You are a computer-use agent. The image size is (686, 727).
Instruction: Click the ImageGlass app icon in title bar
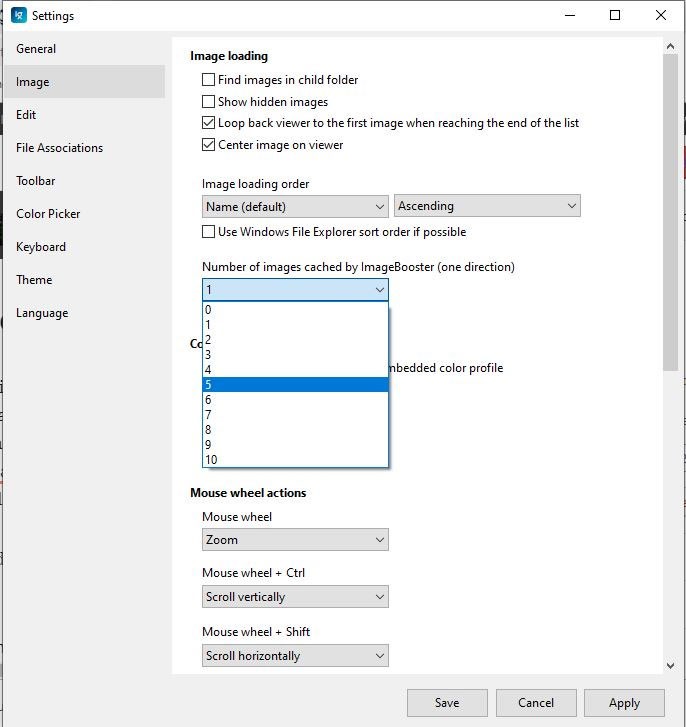[17, 16]
